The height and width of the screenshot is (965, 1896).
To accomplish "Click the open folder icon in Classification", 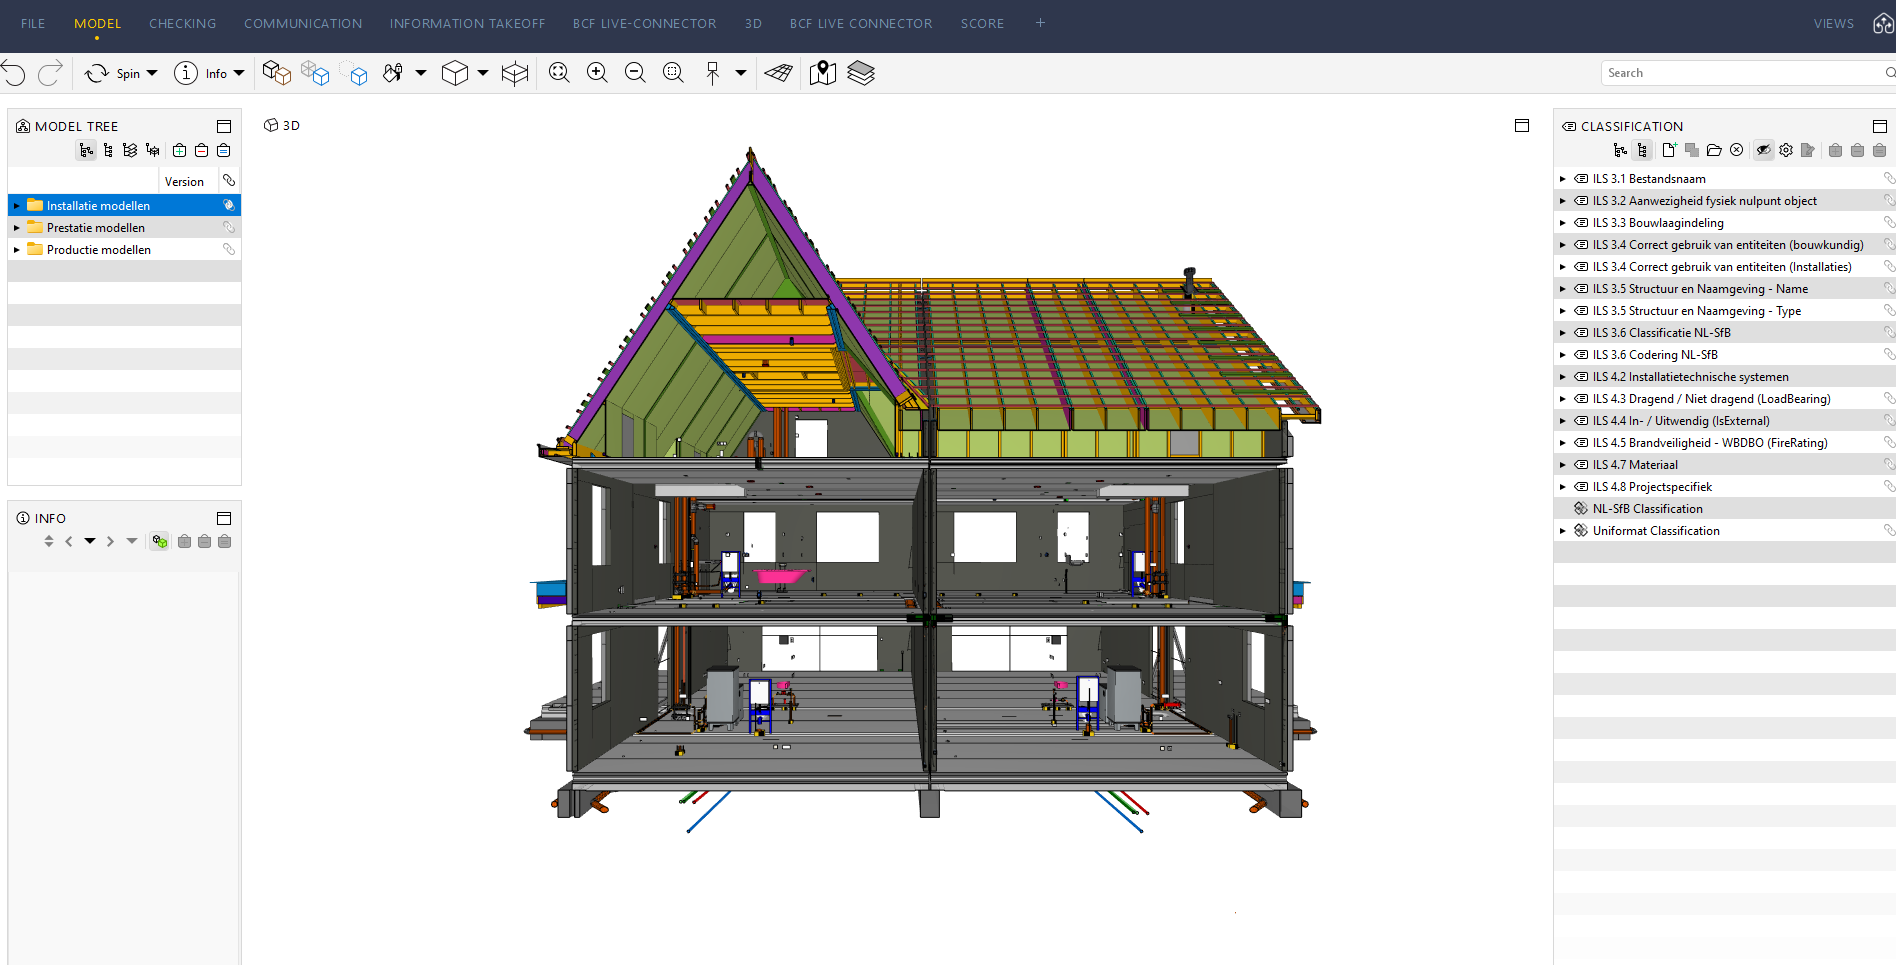I will 1714,150.
